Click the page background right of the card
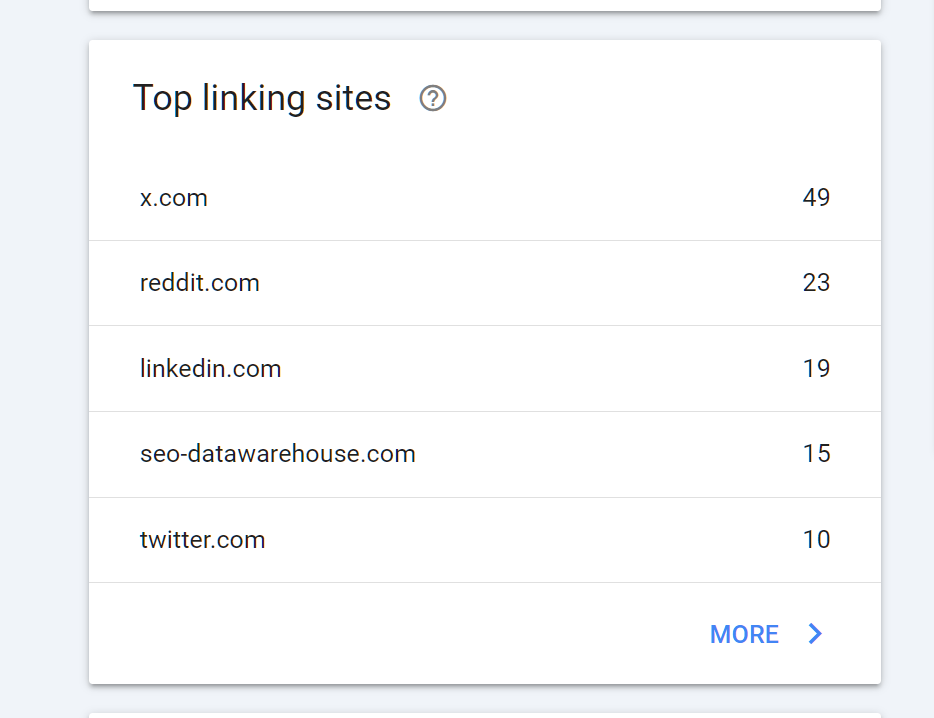The height and width of the screenshot is (718, 934). [907, 360]
